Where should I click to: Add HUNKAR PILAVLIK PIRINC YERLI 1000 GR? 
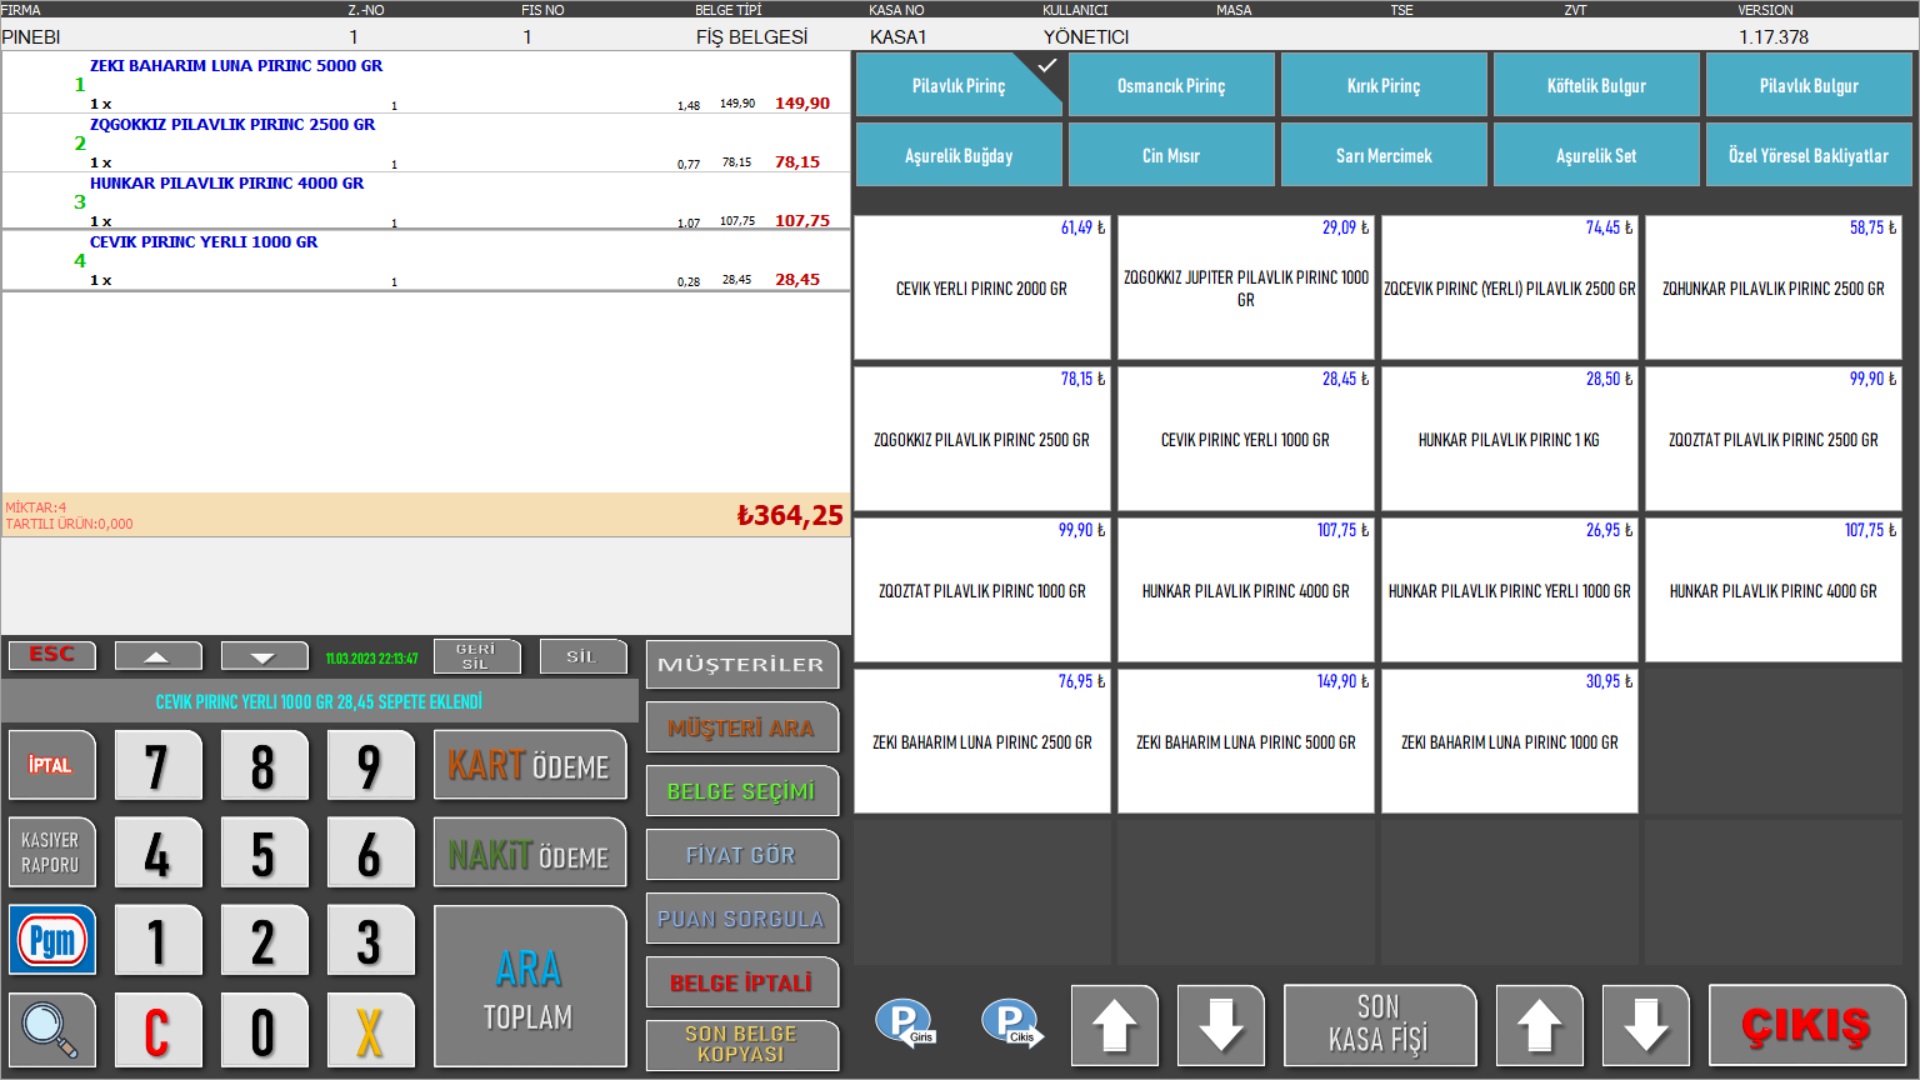coord(1510,590)
